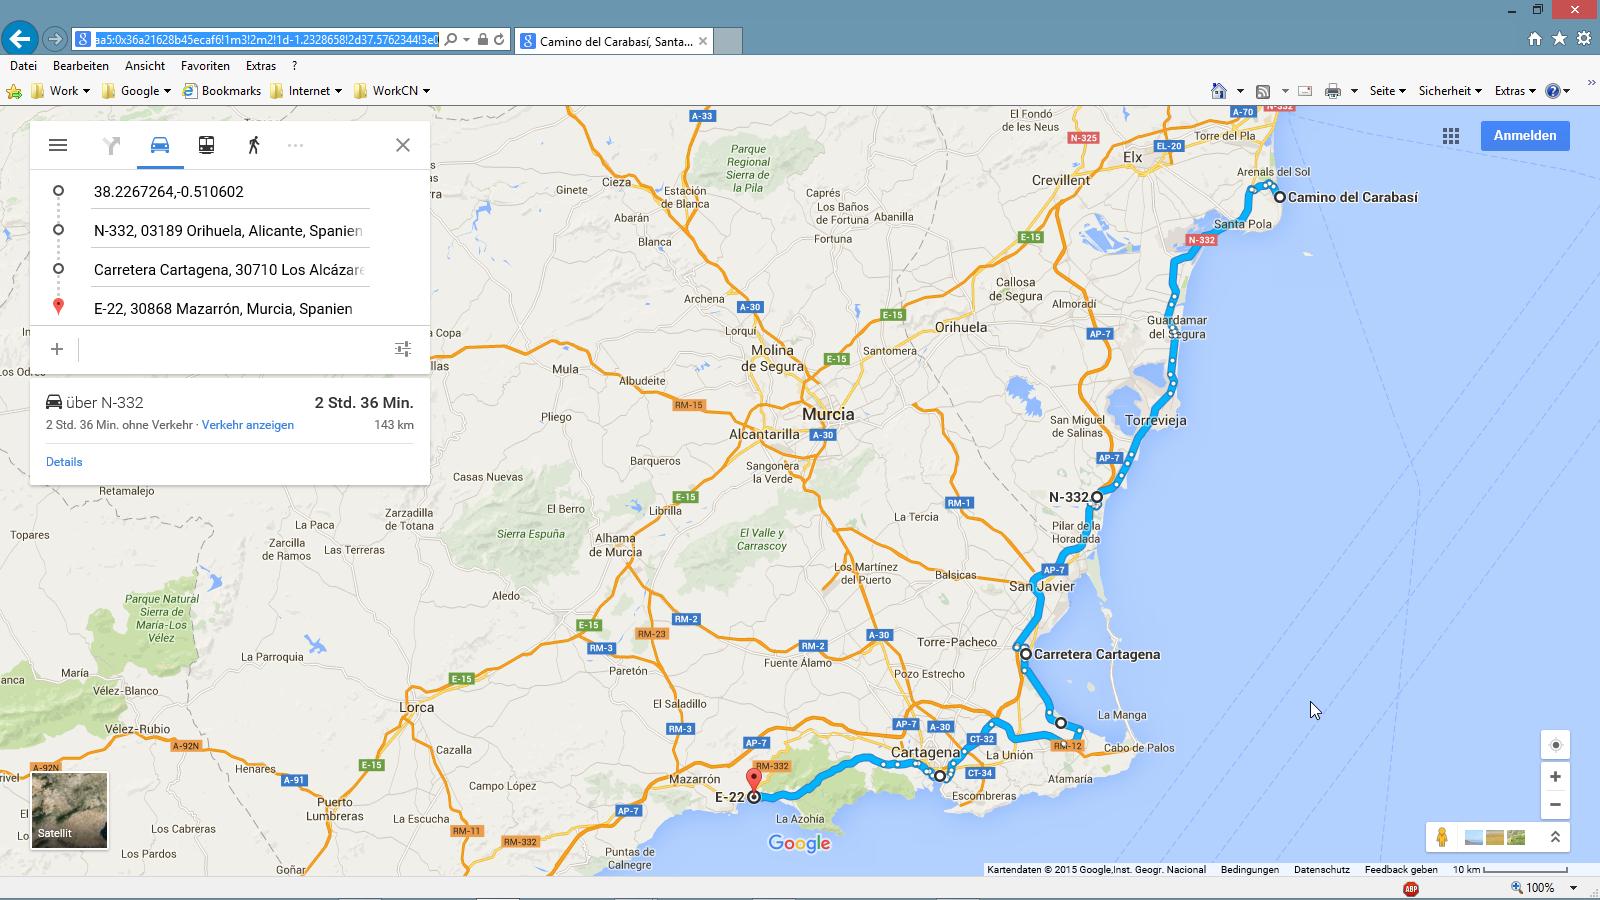Open the route Details link
The width and height of the screenshot is (1600, 900).
click(64, 462)
